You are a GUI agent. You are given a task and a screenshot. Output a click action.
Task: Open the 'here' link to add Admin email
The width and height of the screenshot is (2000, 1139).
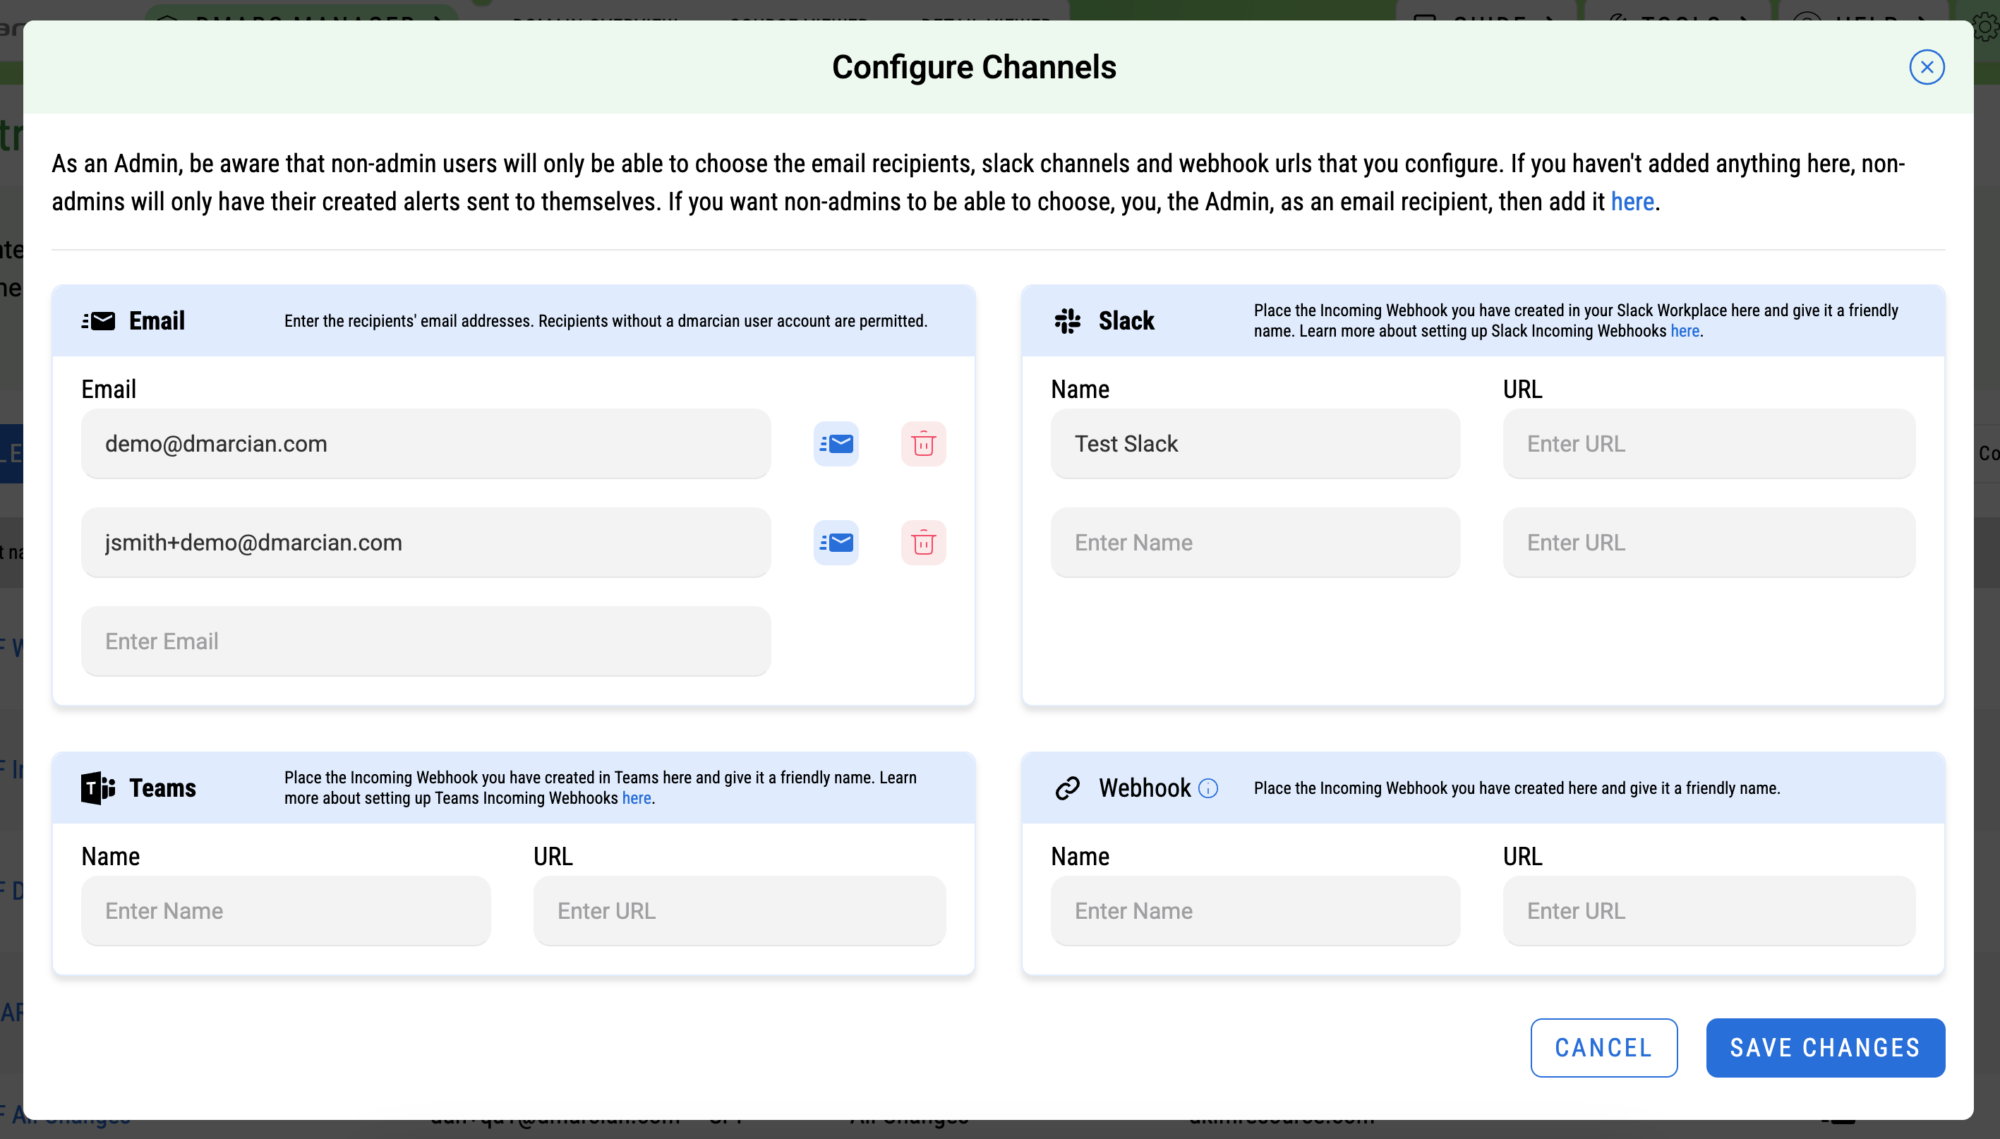coord(1632,202)
